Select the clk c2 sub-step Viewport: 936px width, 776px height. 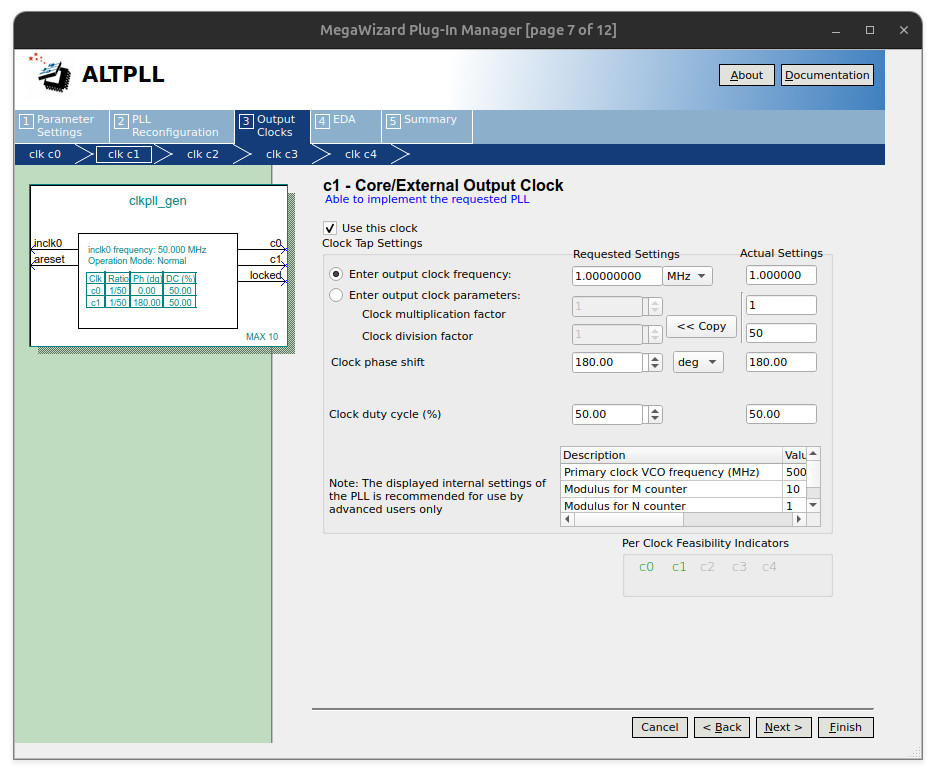[203, 154]
